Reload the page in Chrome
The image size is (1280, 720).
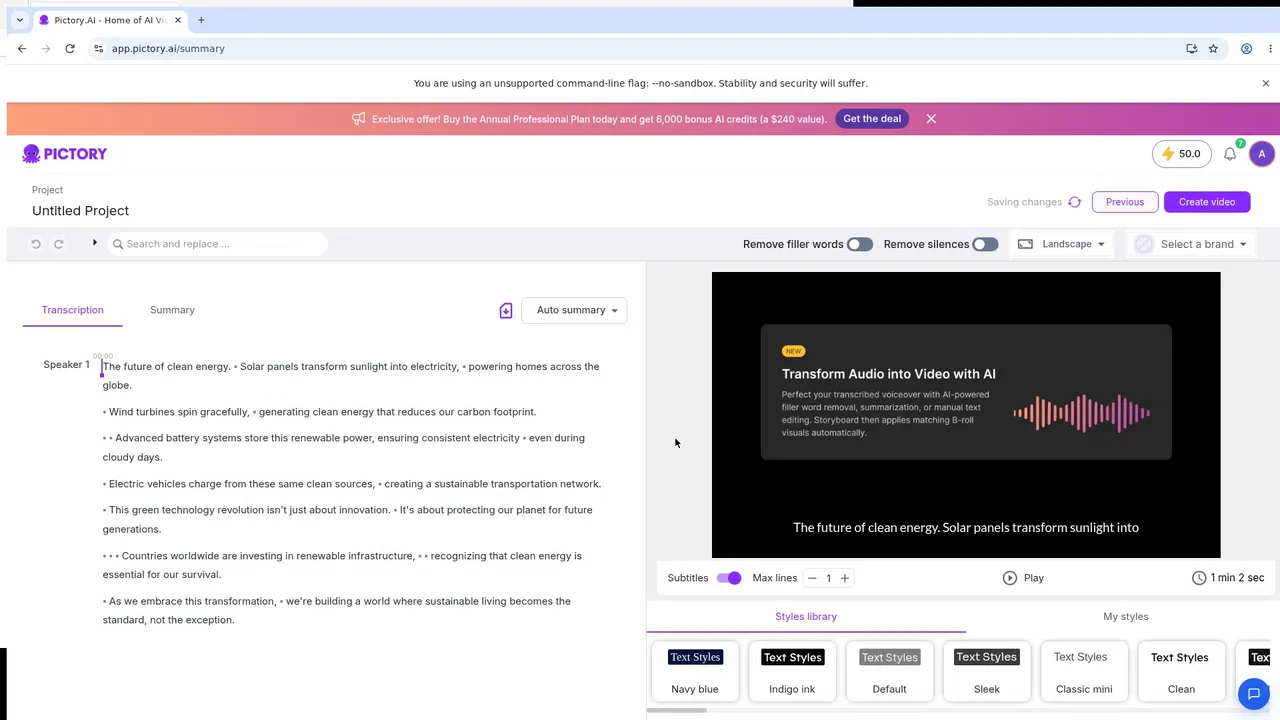tap(70, 48)
